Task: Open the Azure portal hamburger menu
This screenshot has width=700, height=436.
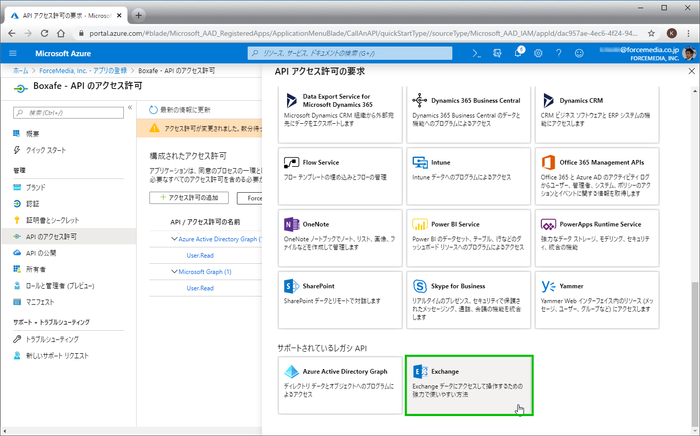Action: coord(13,53)
